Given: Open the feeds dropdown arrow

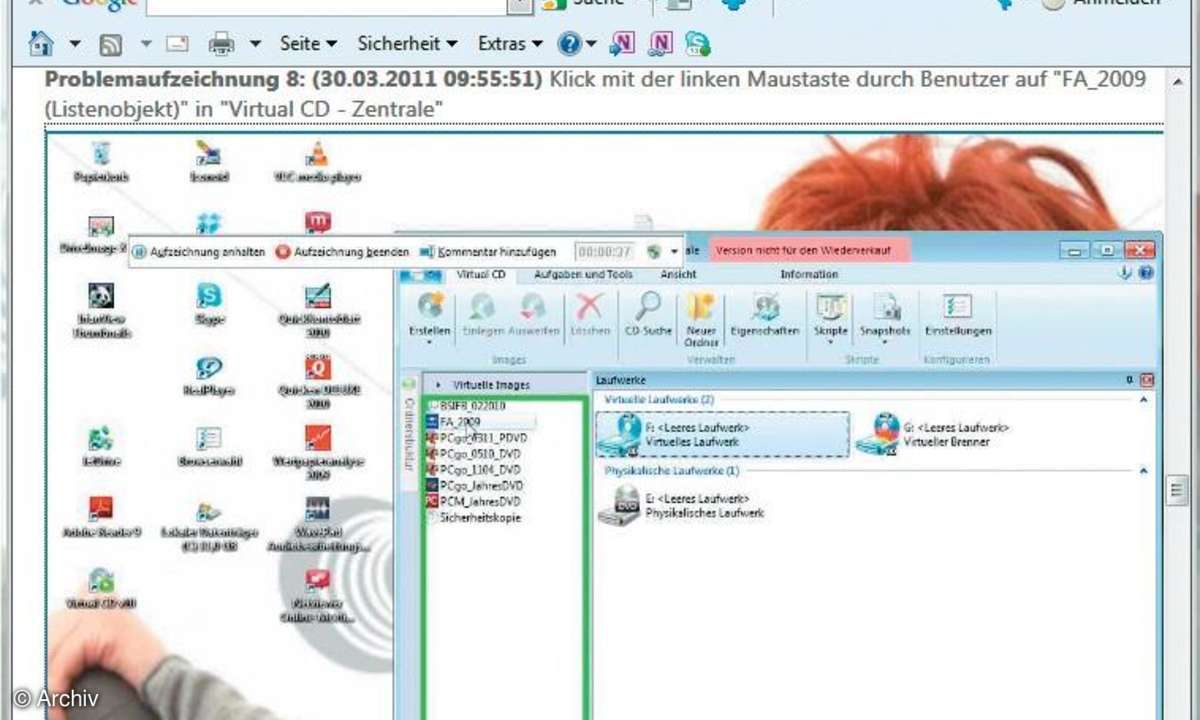Looking at the screenshot, I should pyautogui.click(x=146, y=44).
